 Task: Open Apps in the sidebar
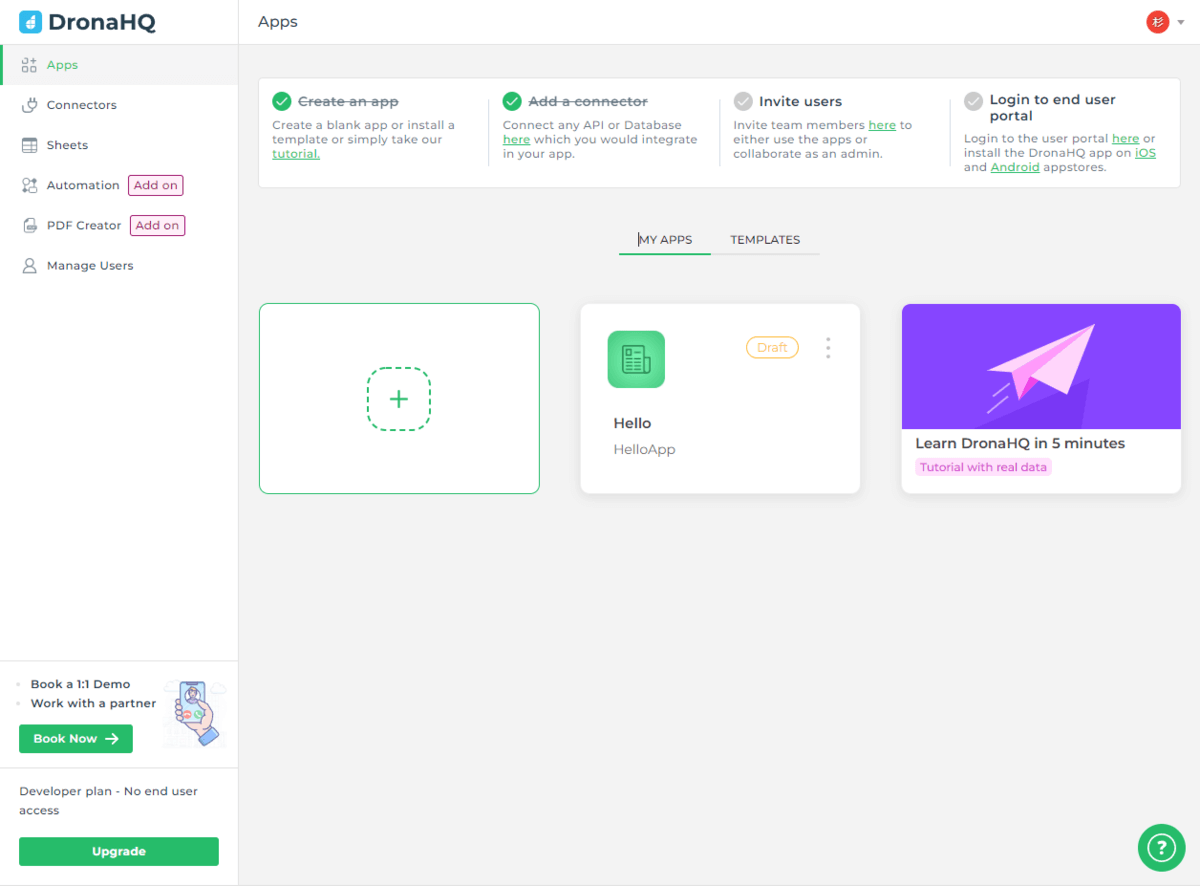(119, 65)
